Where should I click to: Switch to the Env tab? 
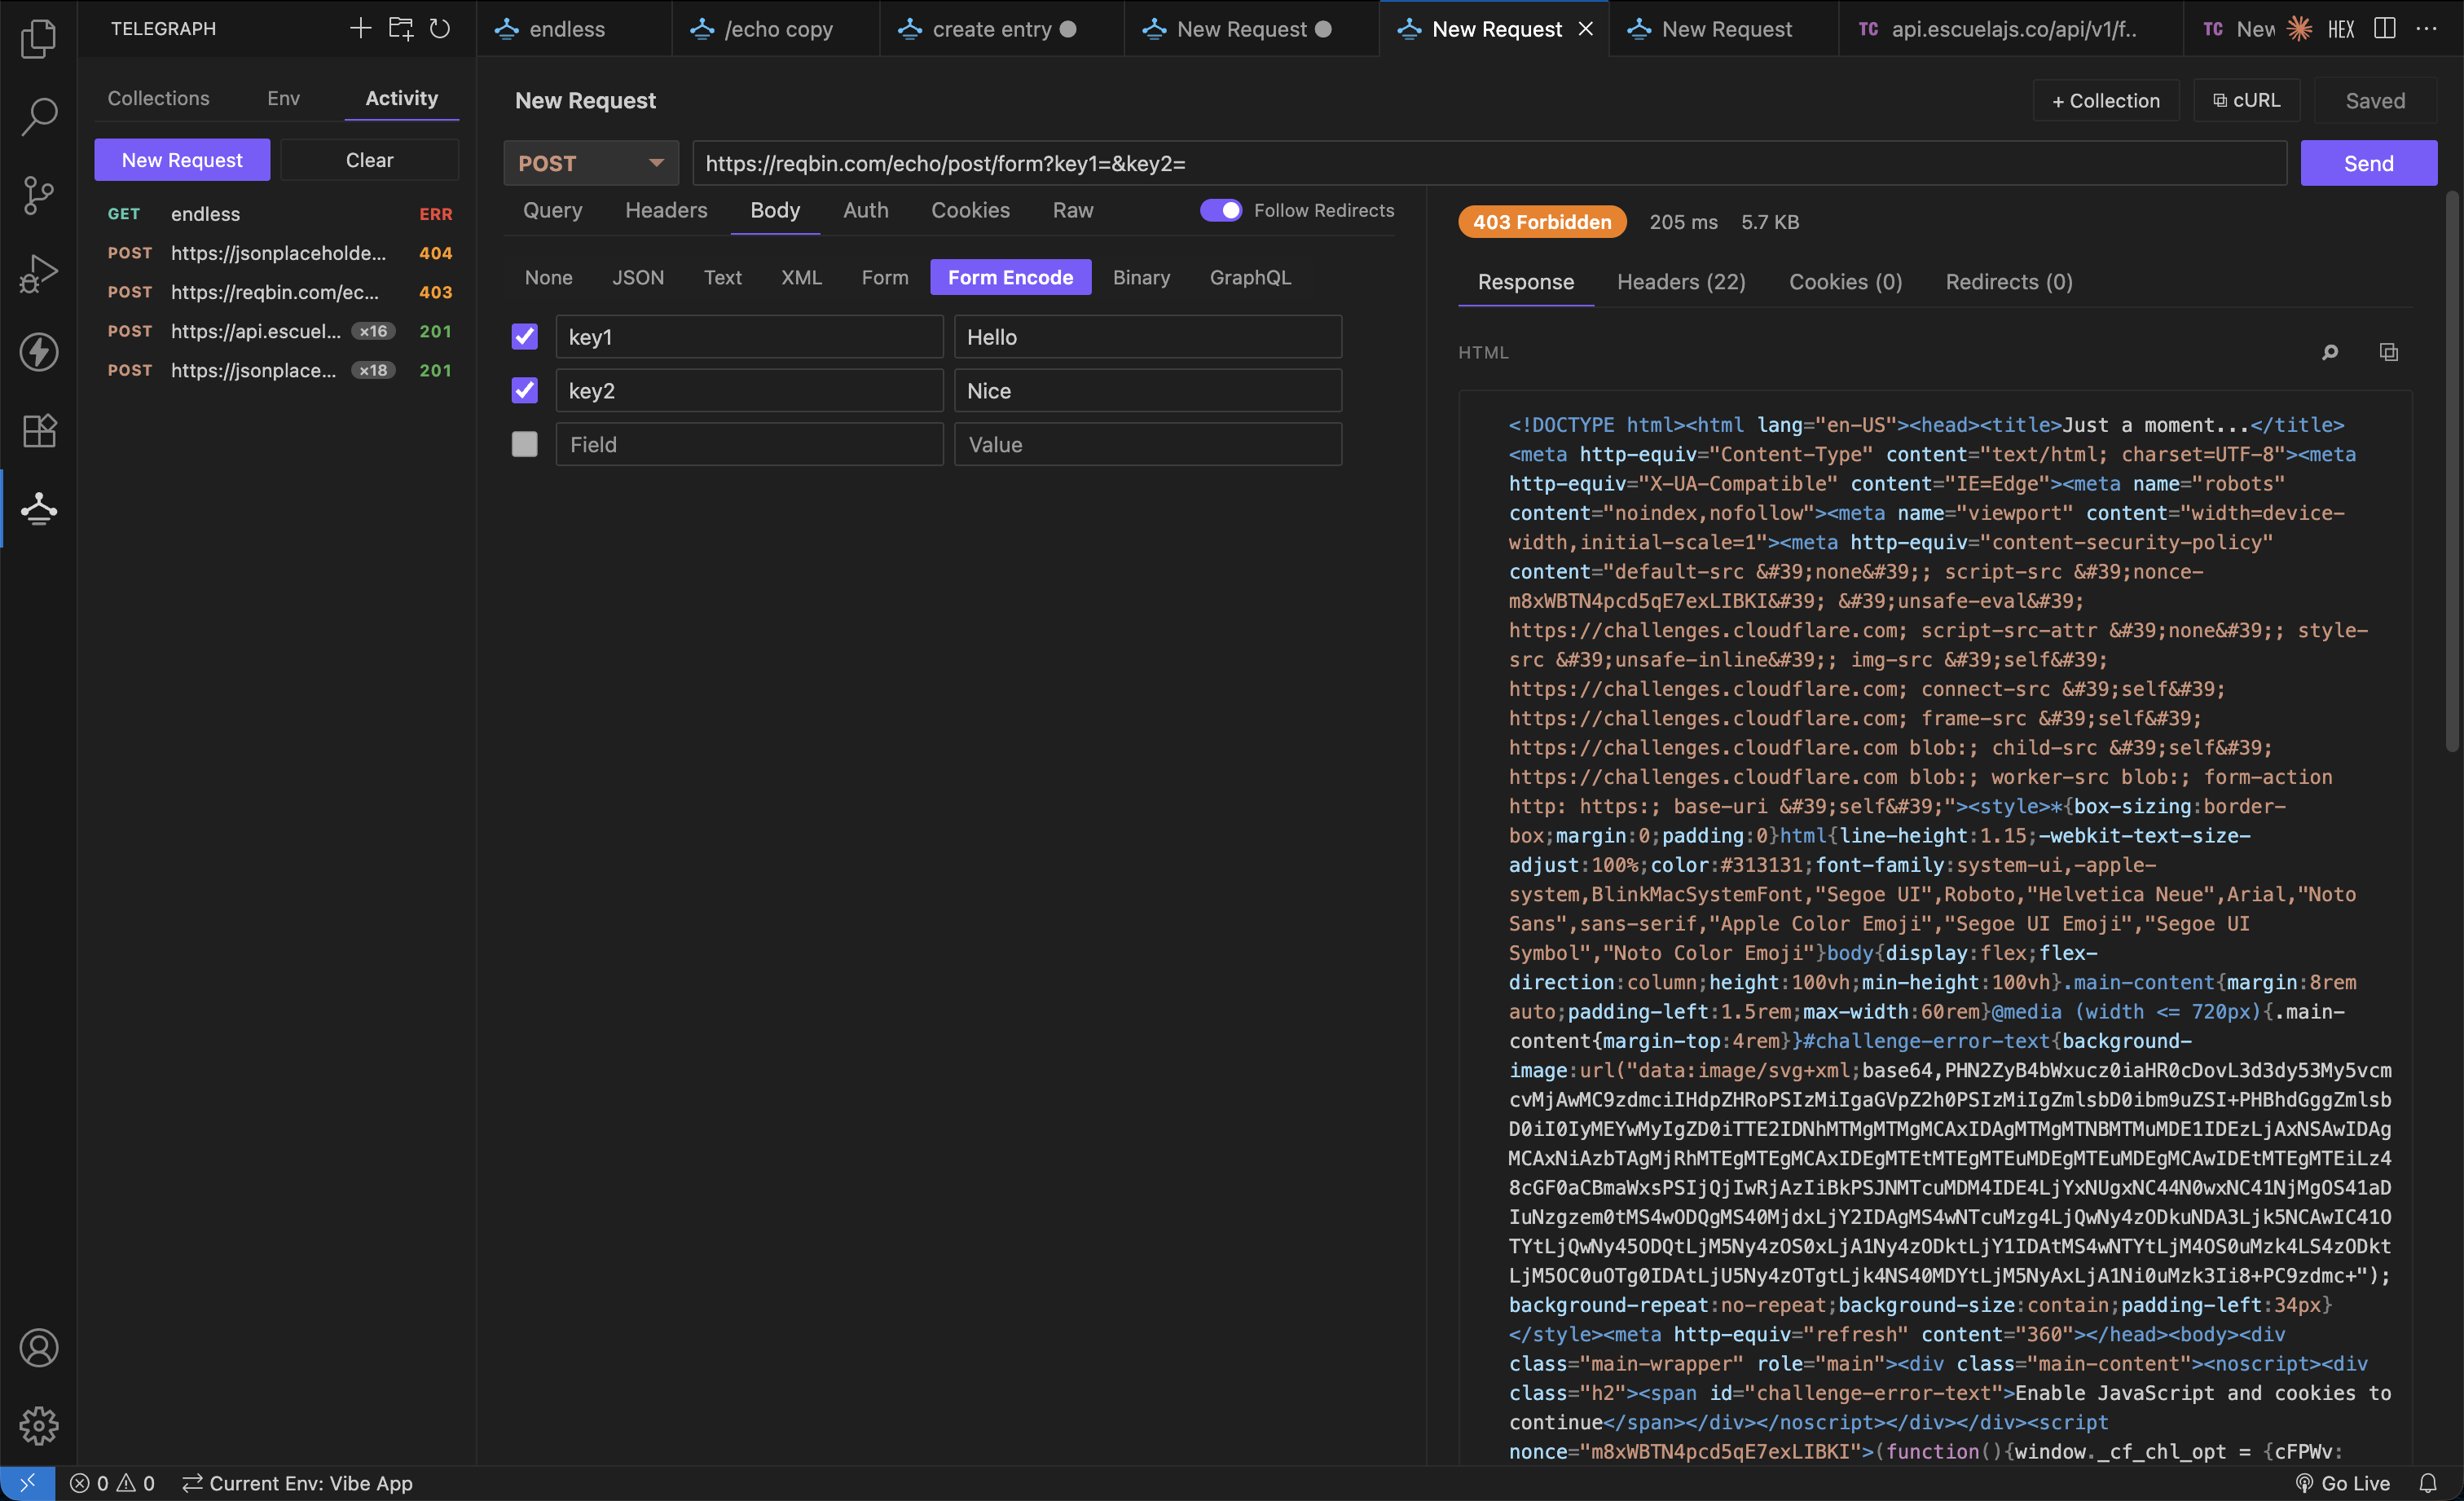click(283, 98)
